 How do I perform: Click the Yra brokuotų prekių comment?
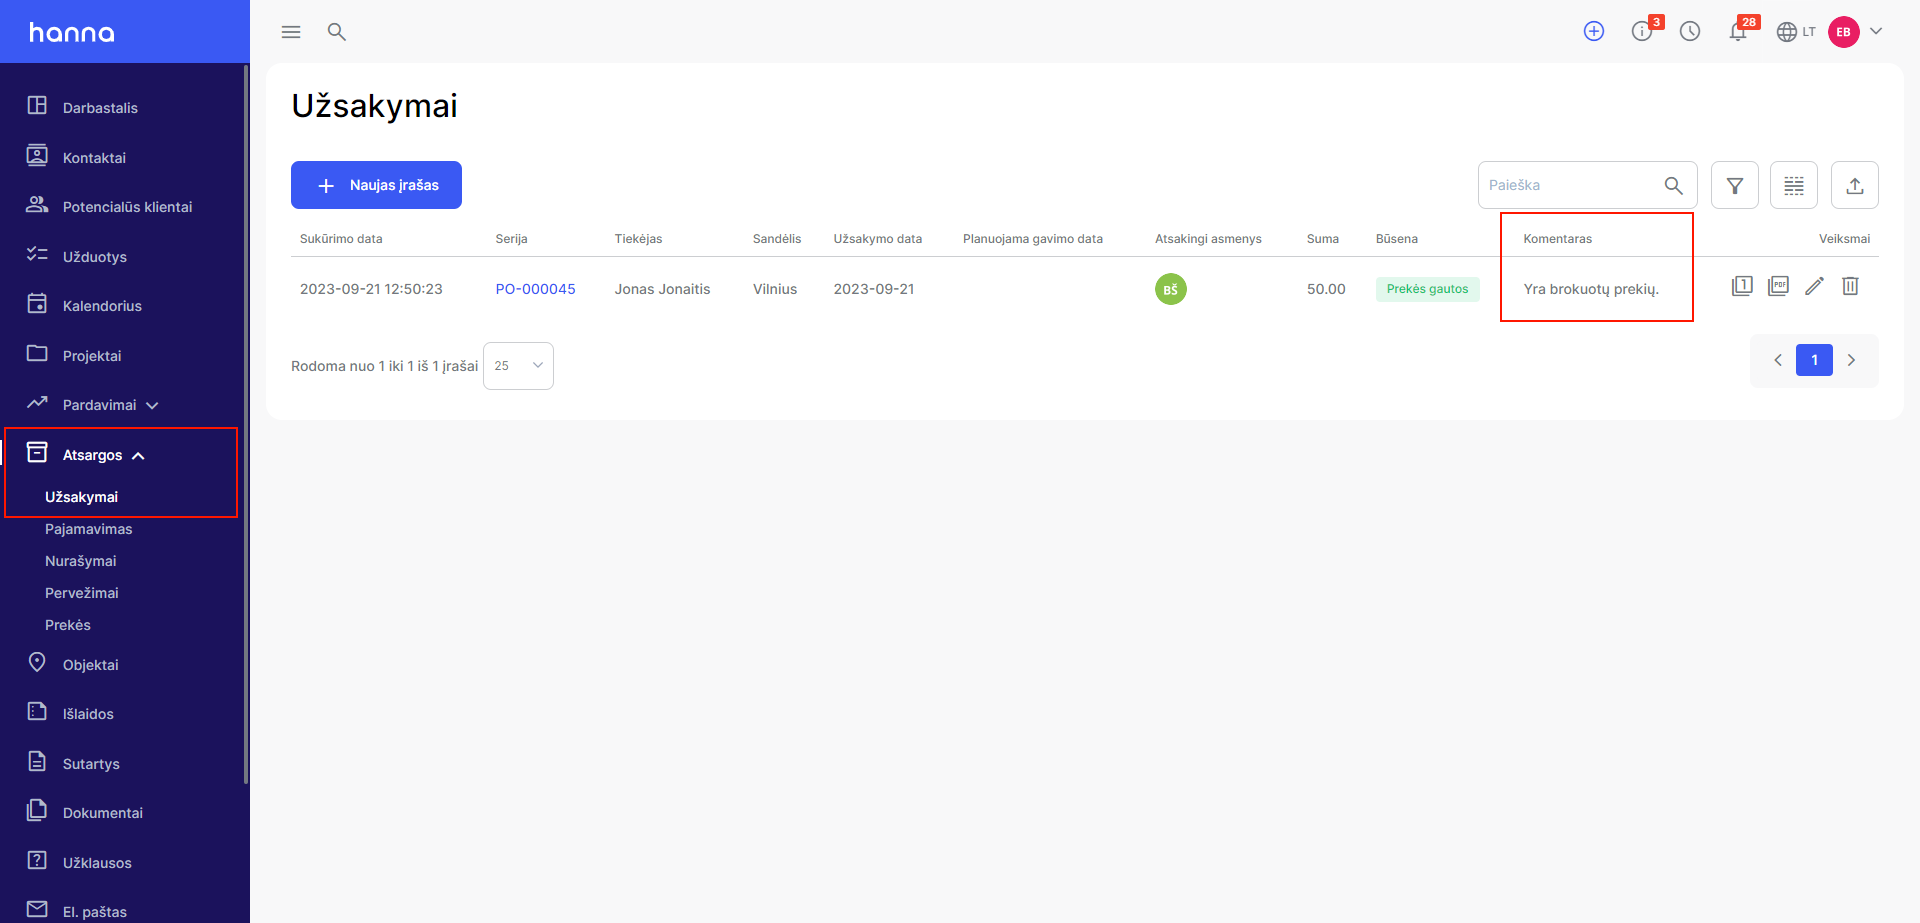1591,289
